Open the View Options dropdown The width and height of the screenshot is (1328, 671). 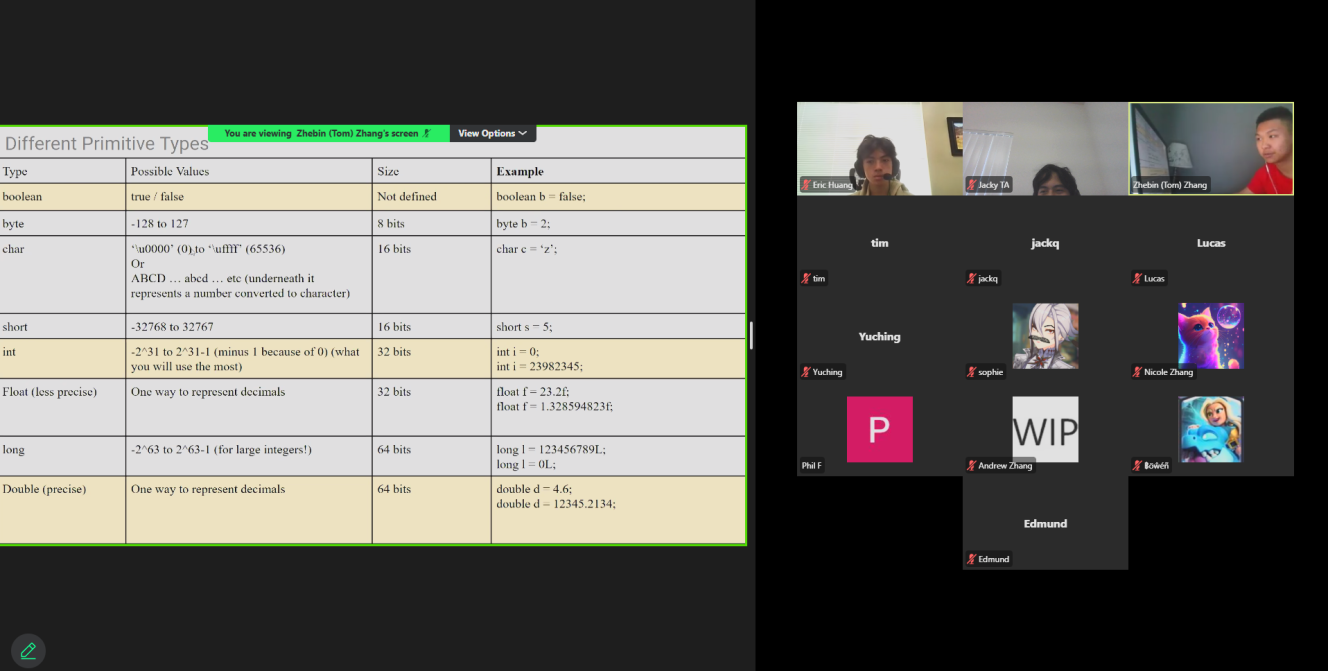click(492, 133)
